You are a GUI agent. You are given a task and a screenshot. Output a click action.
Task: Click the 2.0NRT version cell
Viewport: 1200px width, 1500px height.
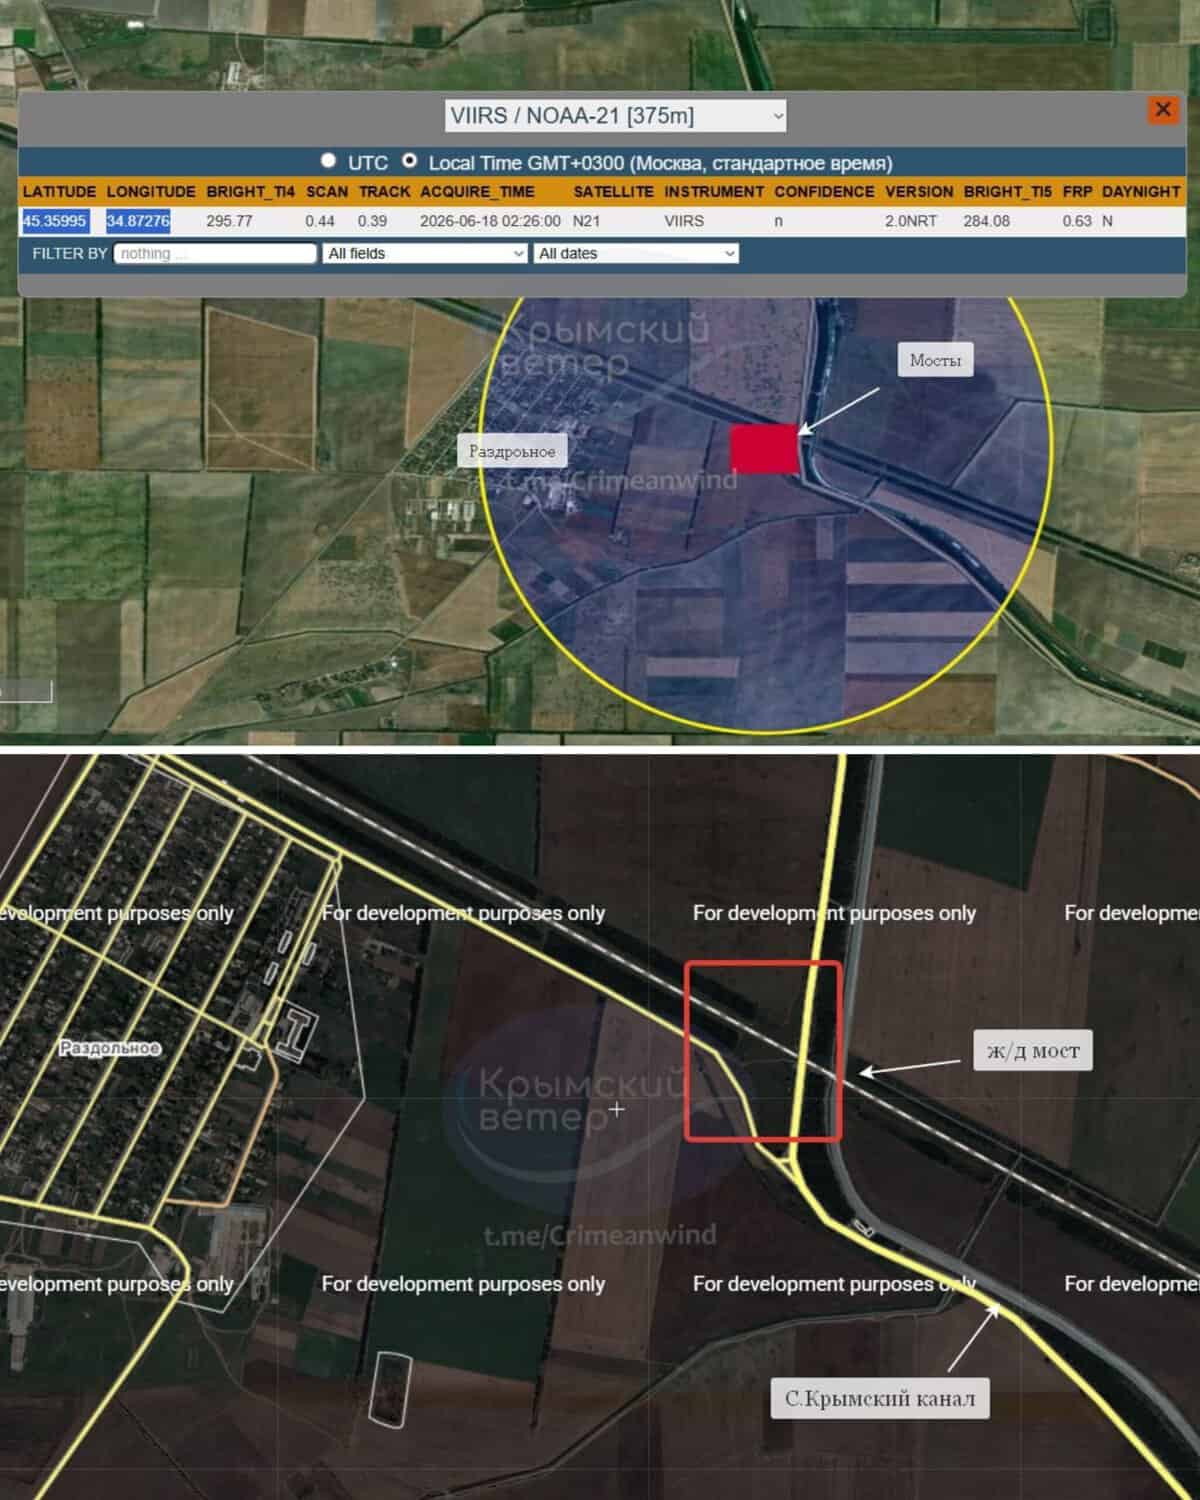coord(911,221)
